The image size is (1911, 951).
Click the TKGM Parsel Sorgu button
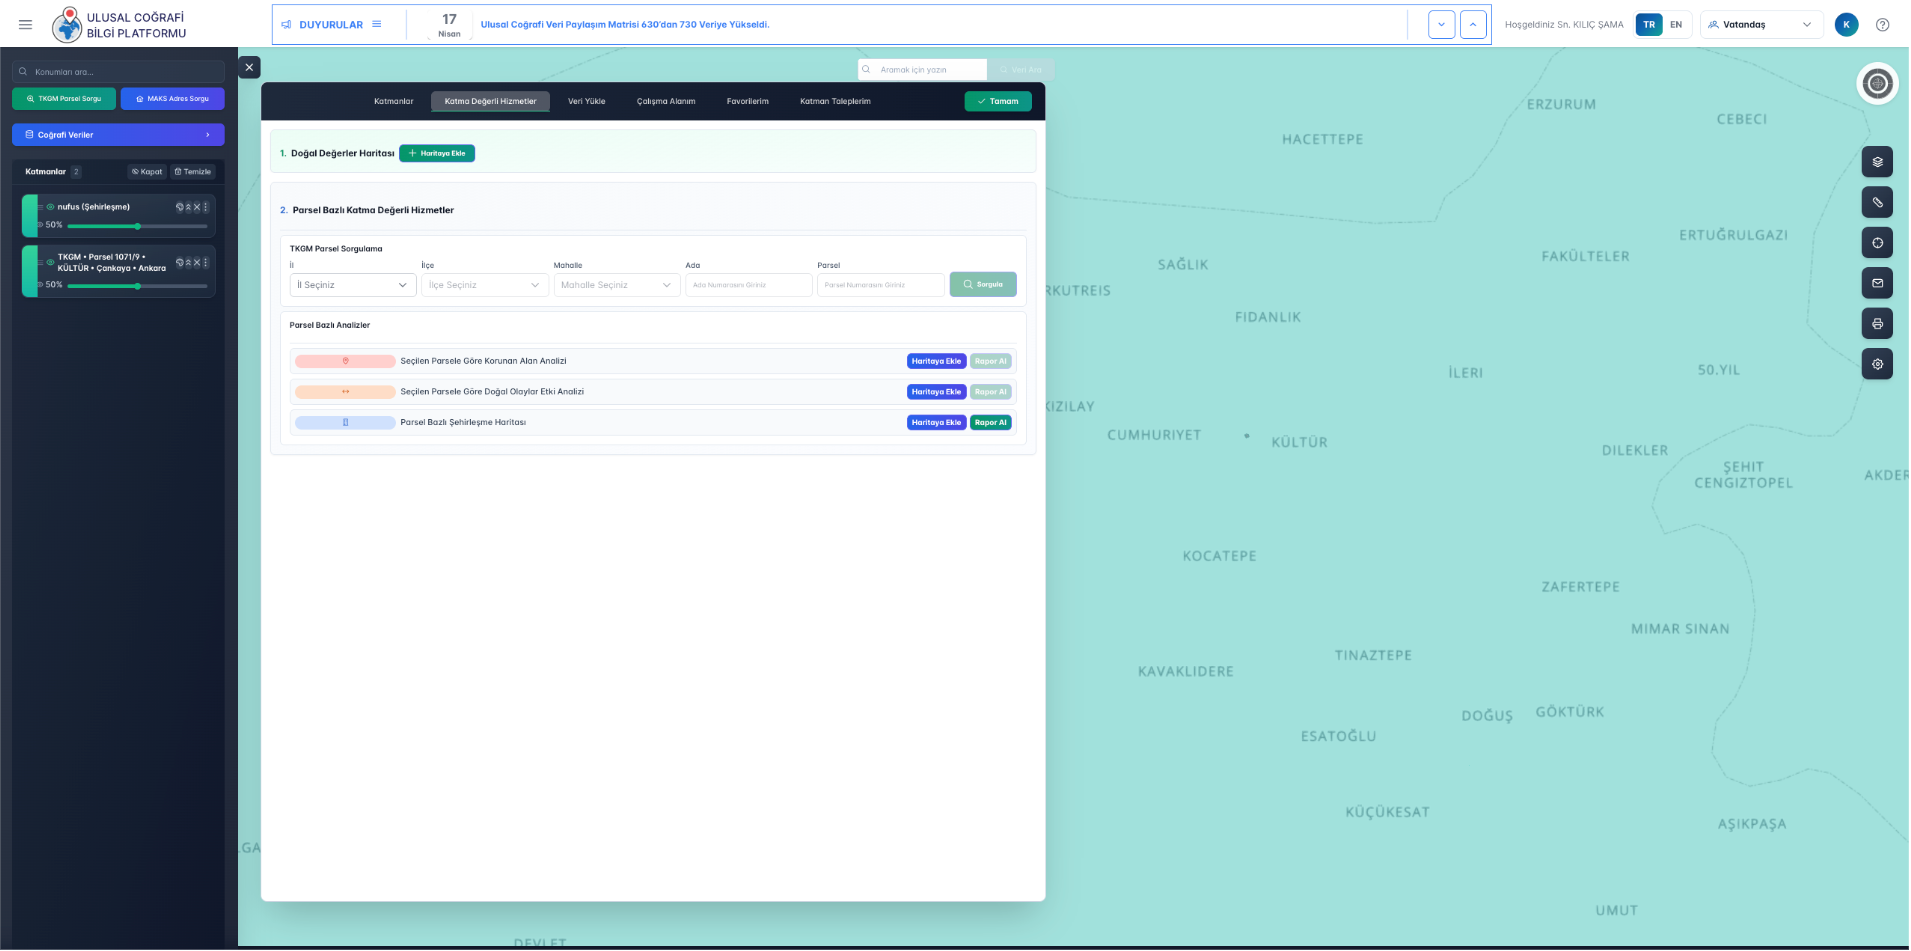pos(64,99)
